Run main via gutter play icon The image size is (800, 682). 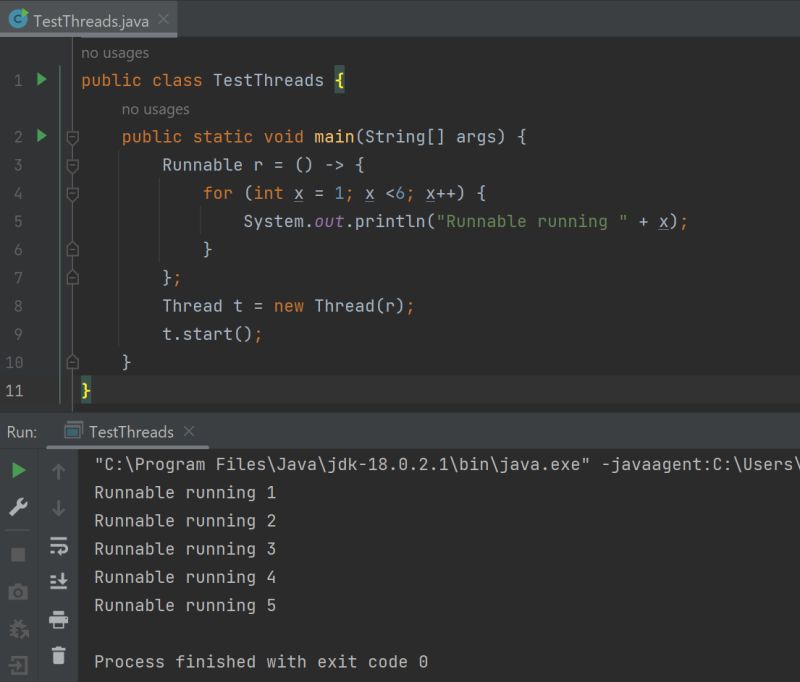40,136
